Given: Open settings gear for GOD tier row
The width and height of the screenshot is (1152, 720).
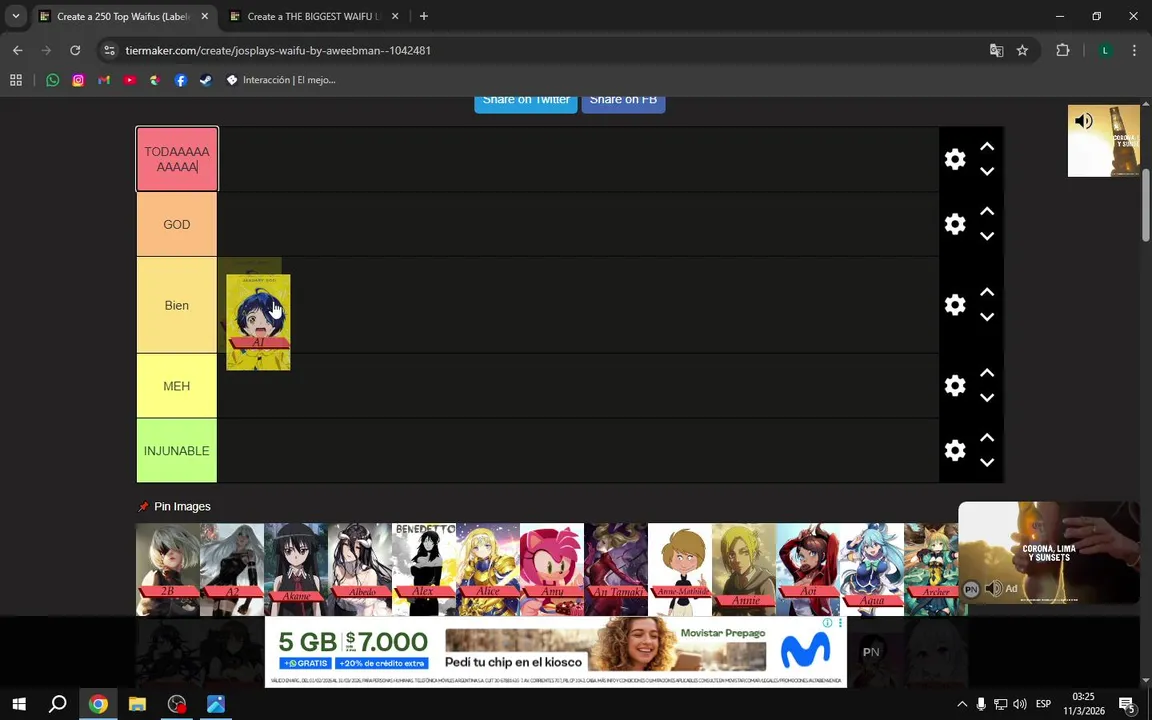Looking at the screenshot, I should point(954,223).
